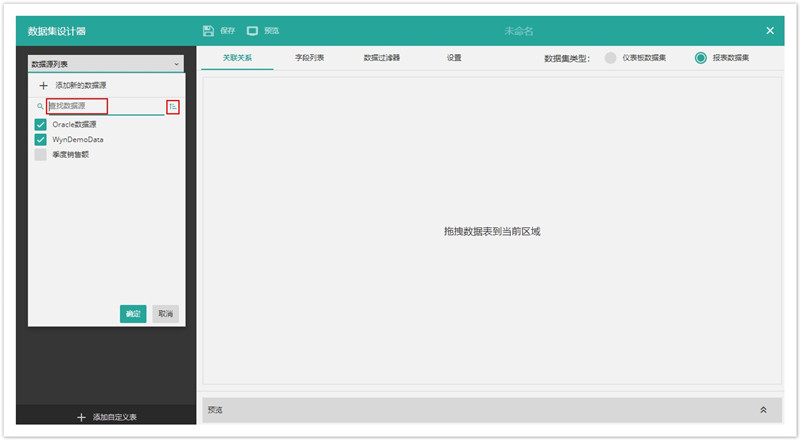Select 报表数据集 radio option
The image size is (800, 440).
701,58
